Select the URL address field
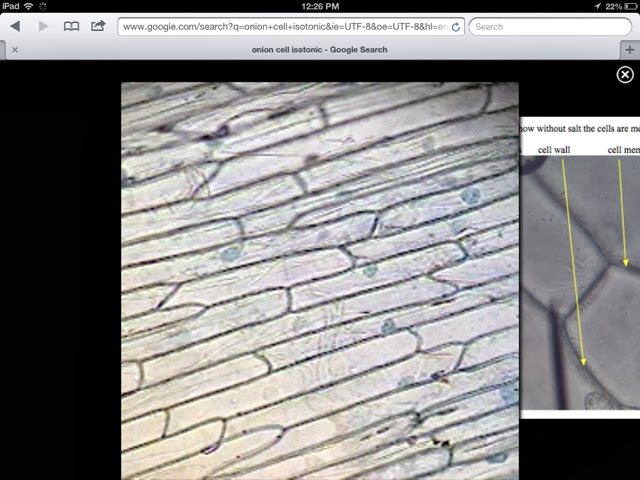The width and height of the screenshot is (640, 480). coord(291,27)
